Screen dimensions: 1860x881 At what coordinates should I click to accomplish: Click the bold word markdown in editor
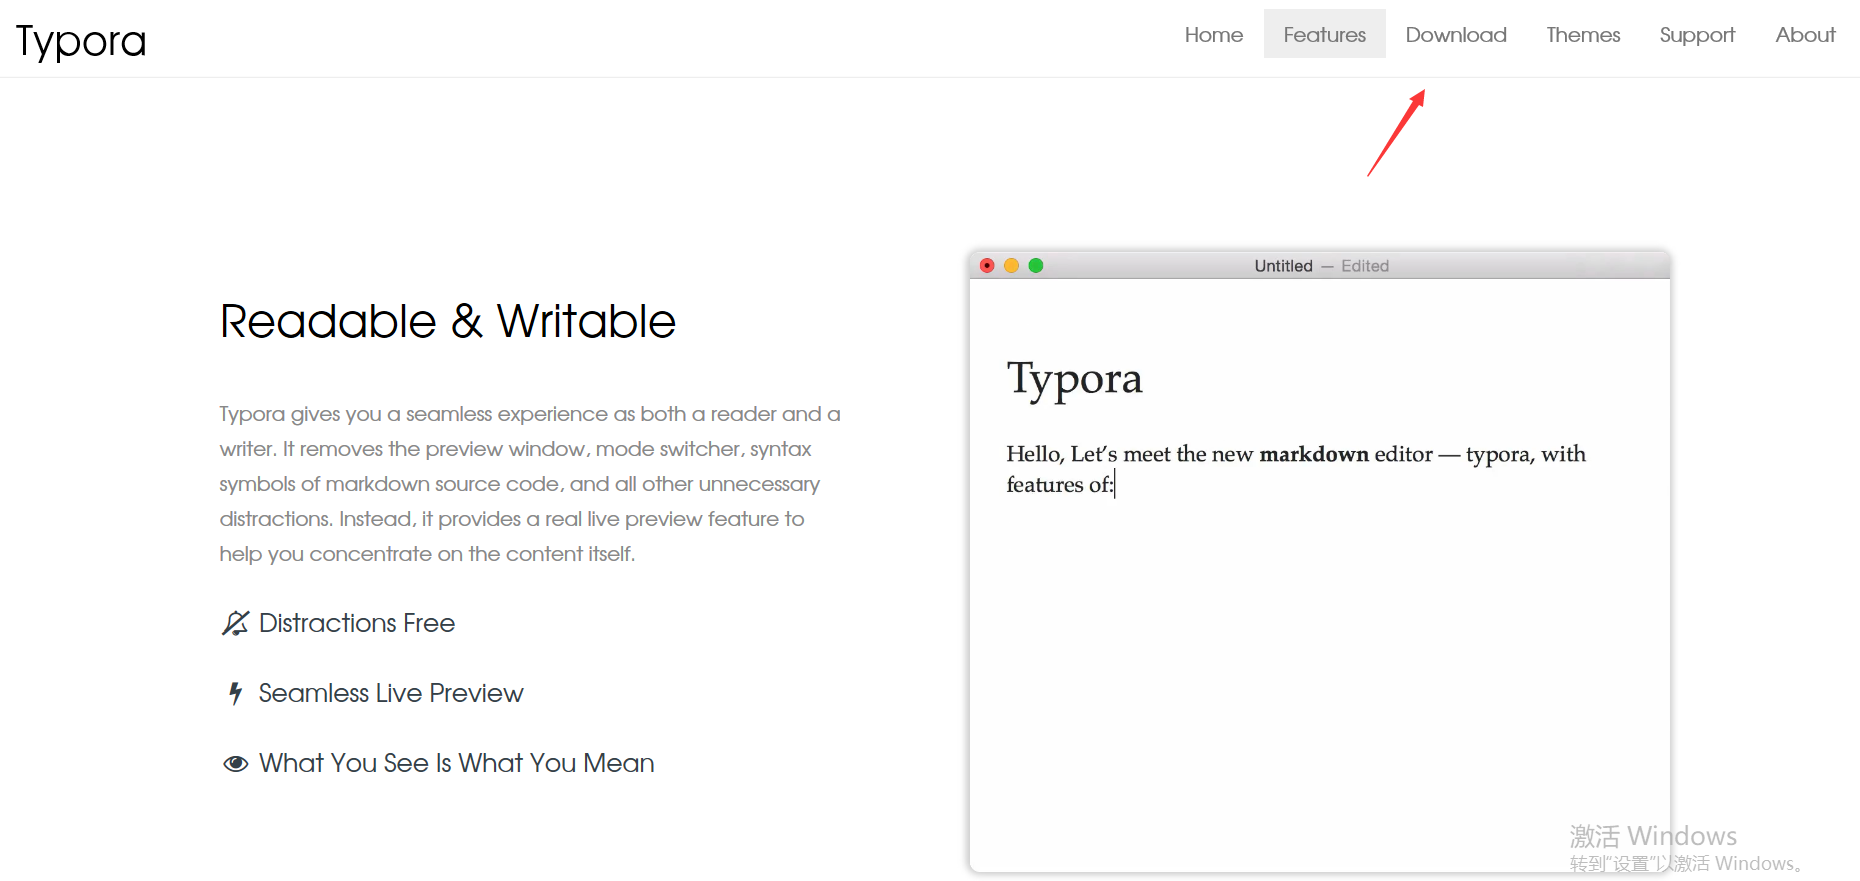pos(1313,454)
